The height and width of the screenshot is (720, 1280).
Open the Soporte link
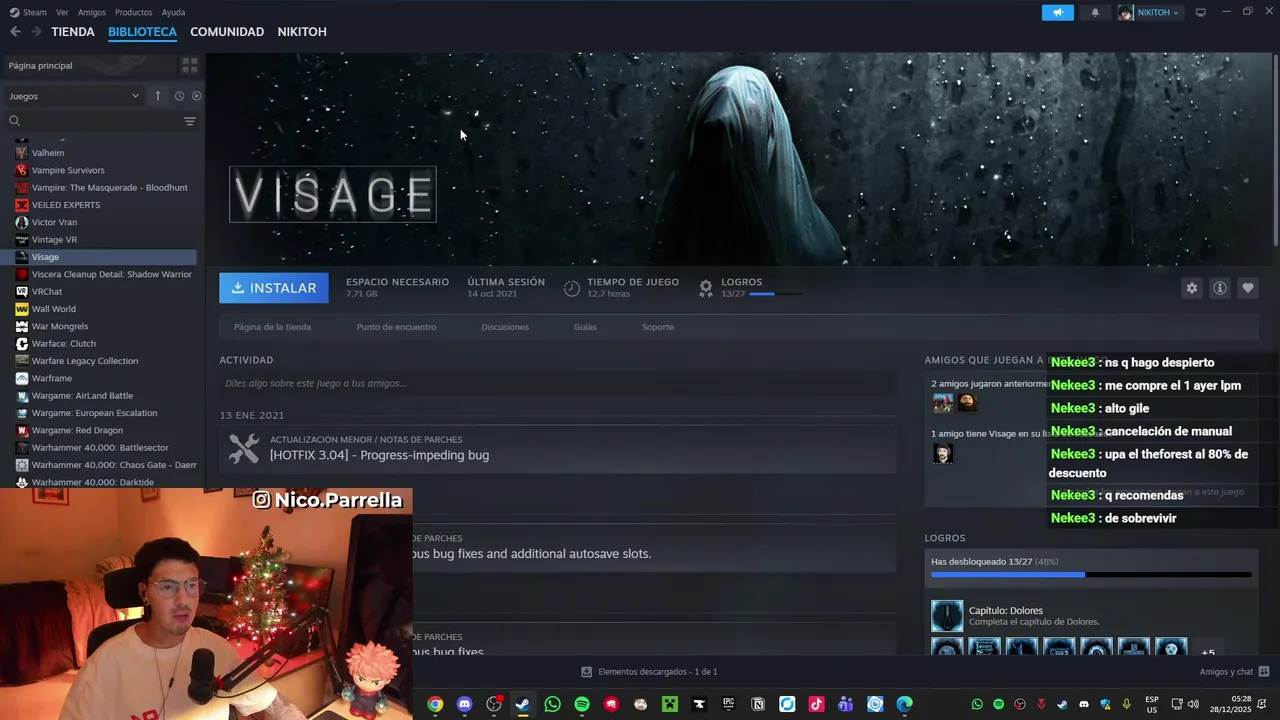658,327
